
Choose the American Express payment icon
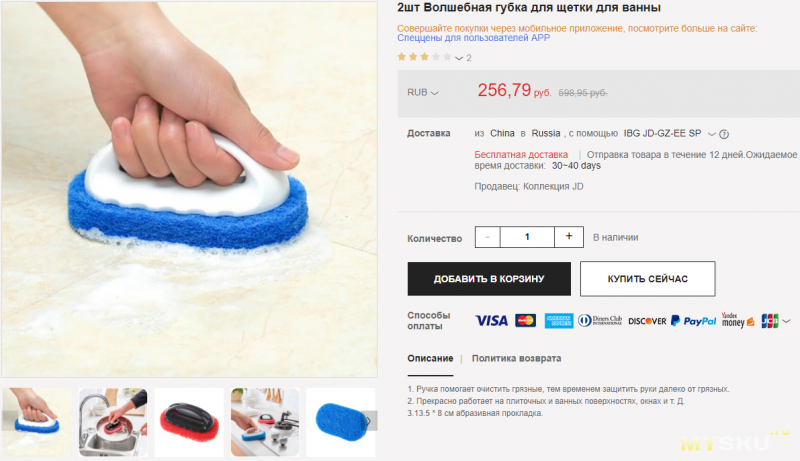tap(559, 321)
